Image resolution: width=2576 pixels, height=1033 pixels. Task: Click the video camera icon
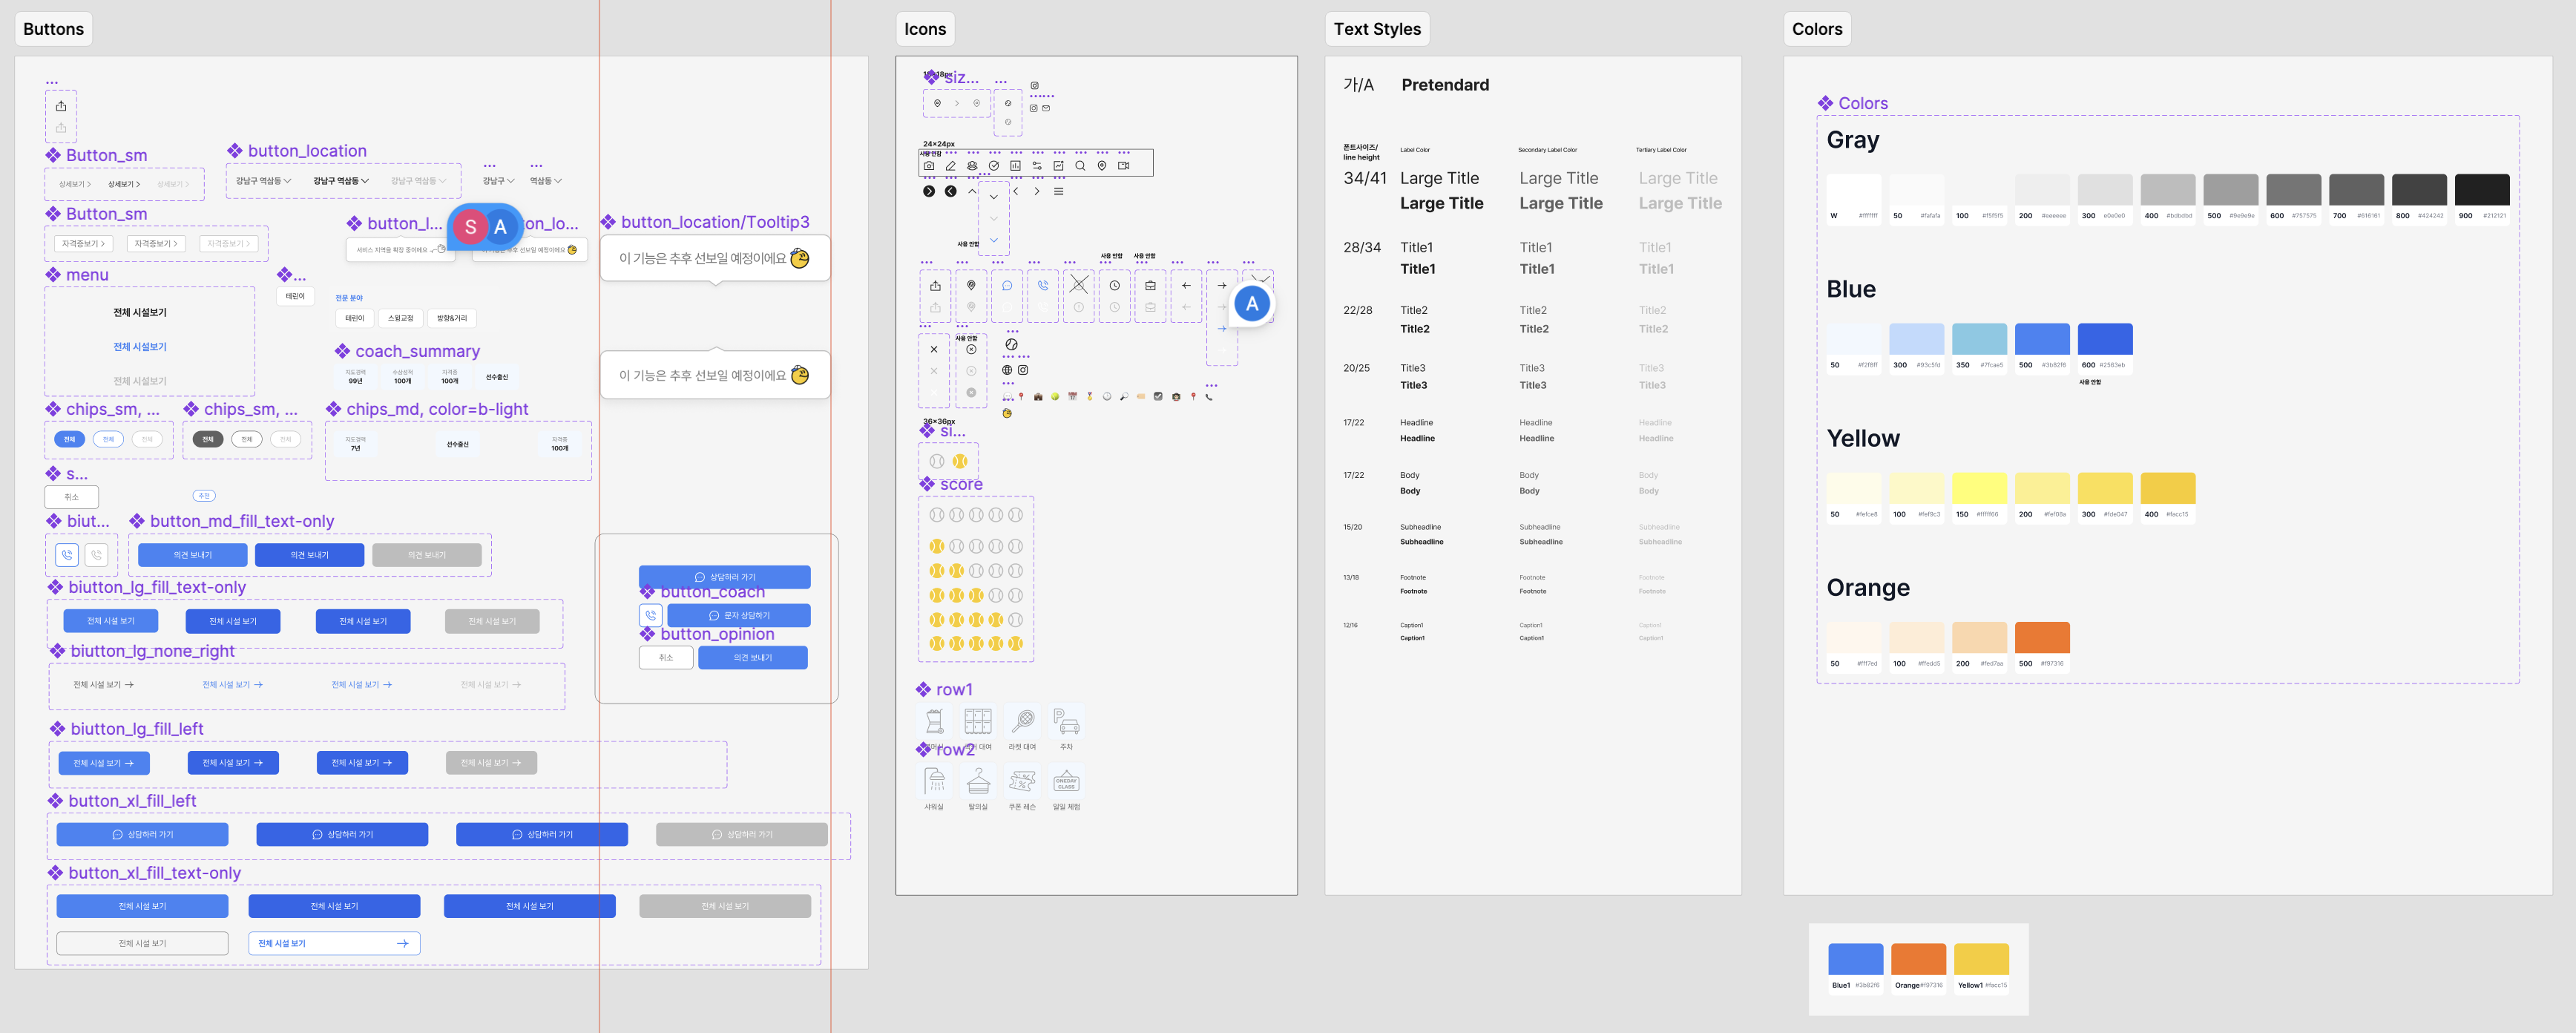[x=1123, y=166]
